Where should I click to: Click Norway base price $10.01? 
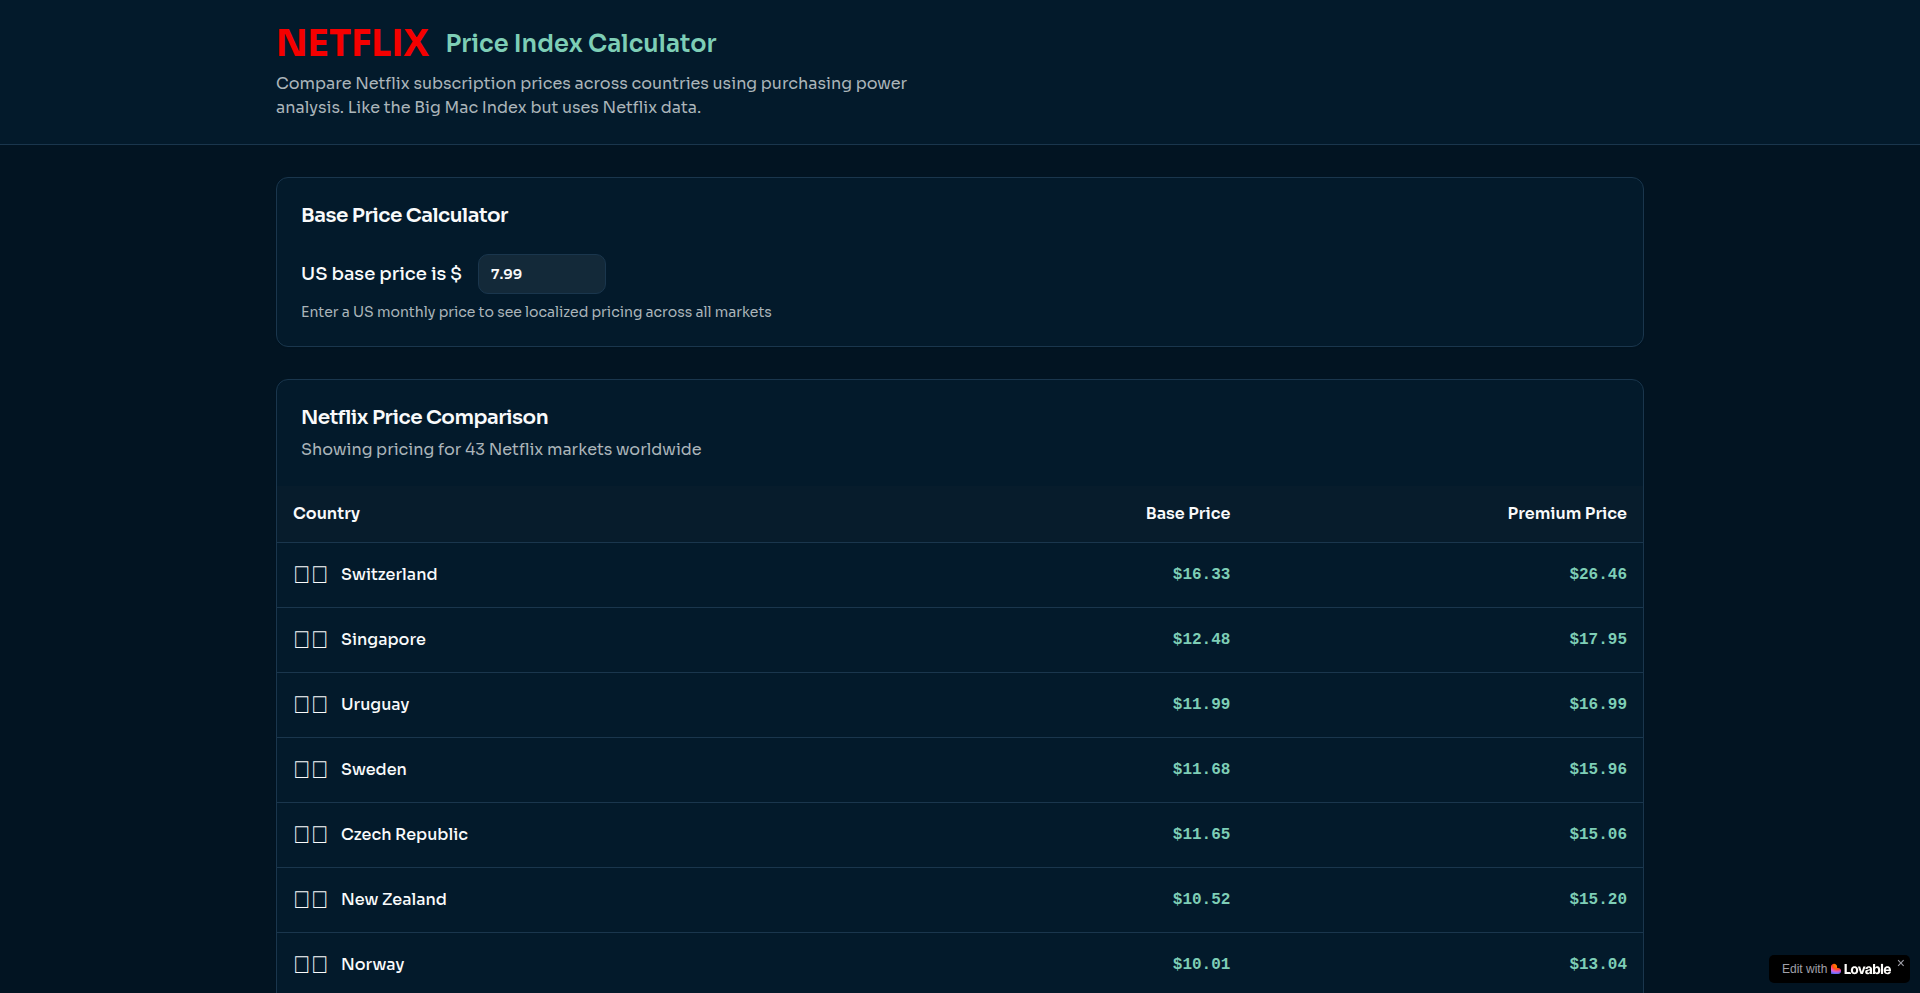[x=1201, y=964]
